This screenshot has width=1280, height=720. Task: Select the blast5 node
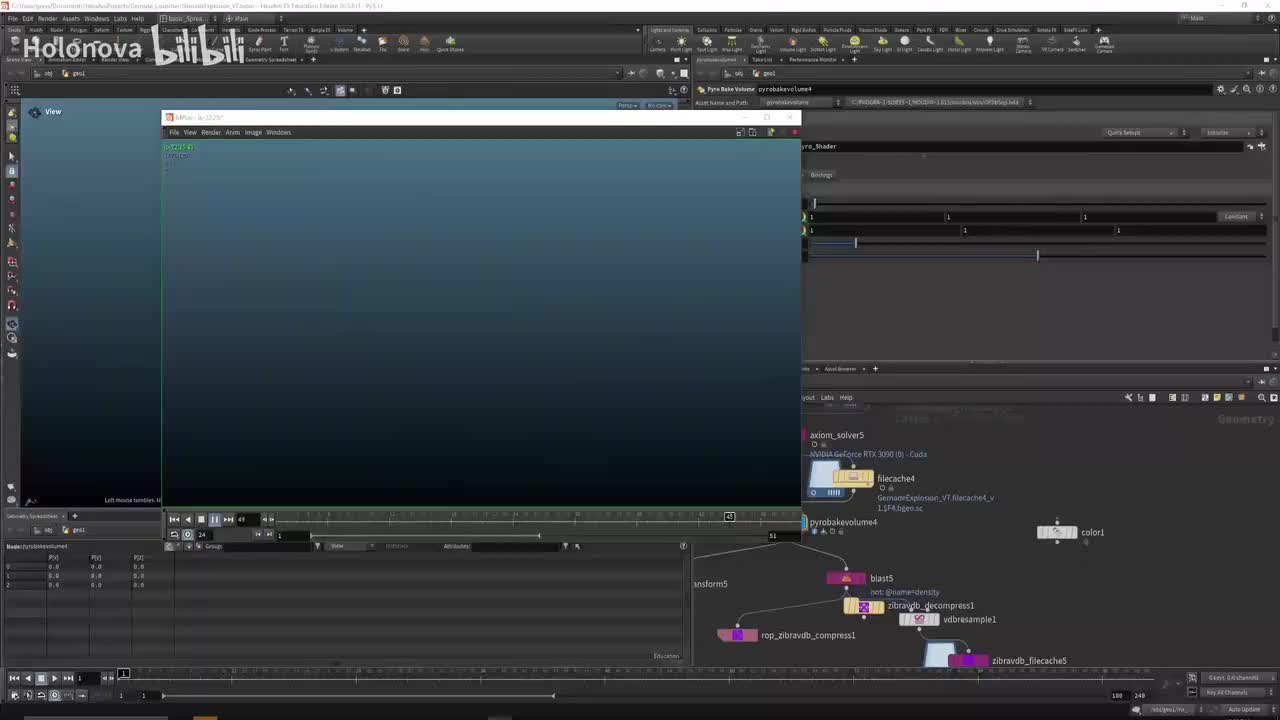846,578
